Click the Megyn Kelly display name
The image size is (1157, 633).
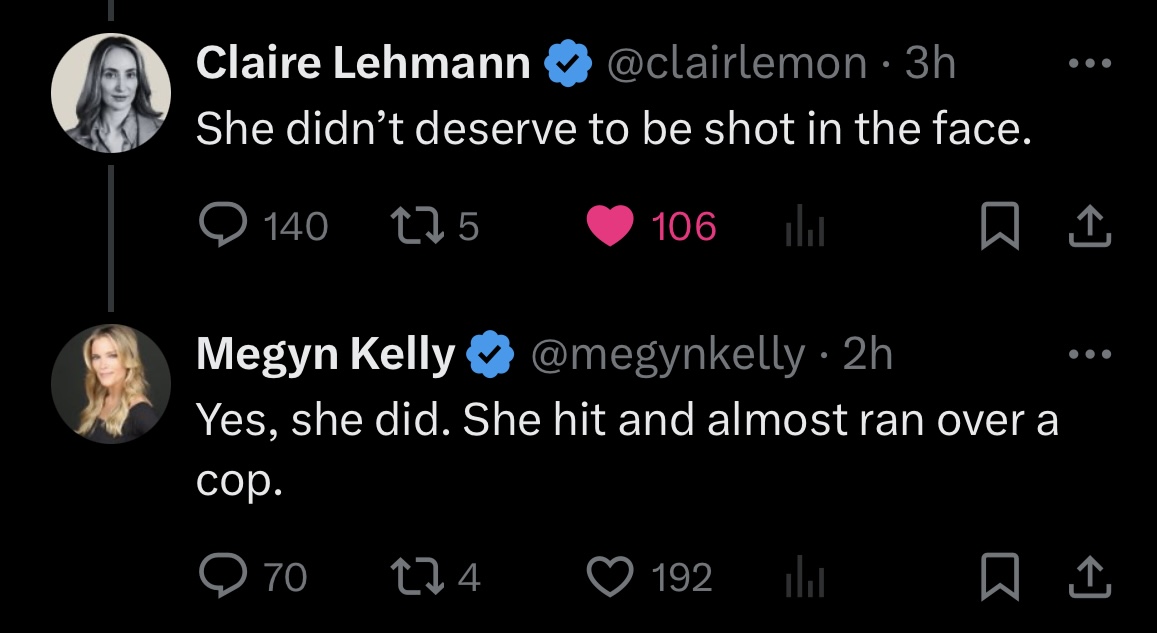pos(325,354)
